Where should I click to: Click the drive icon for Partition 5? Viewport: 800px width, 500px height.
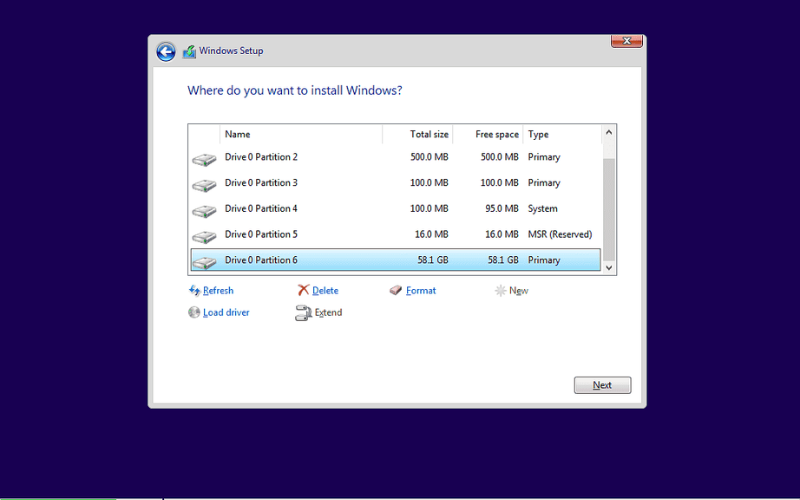pyautogui.click(x=204, y=236)
